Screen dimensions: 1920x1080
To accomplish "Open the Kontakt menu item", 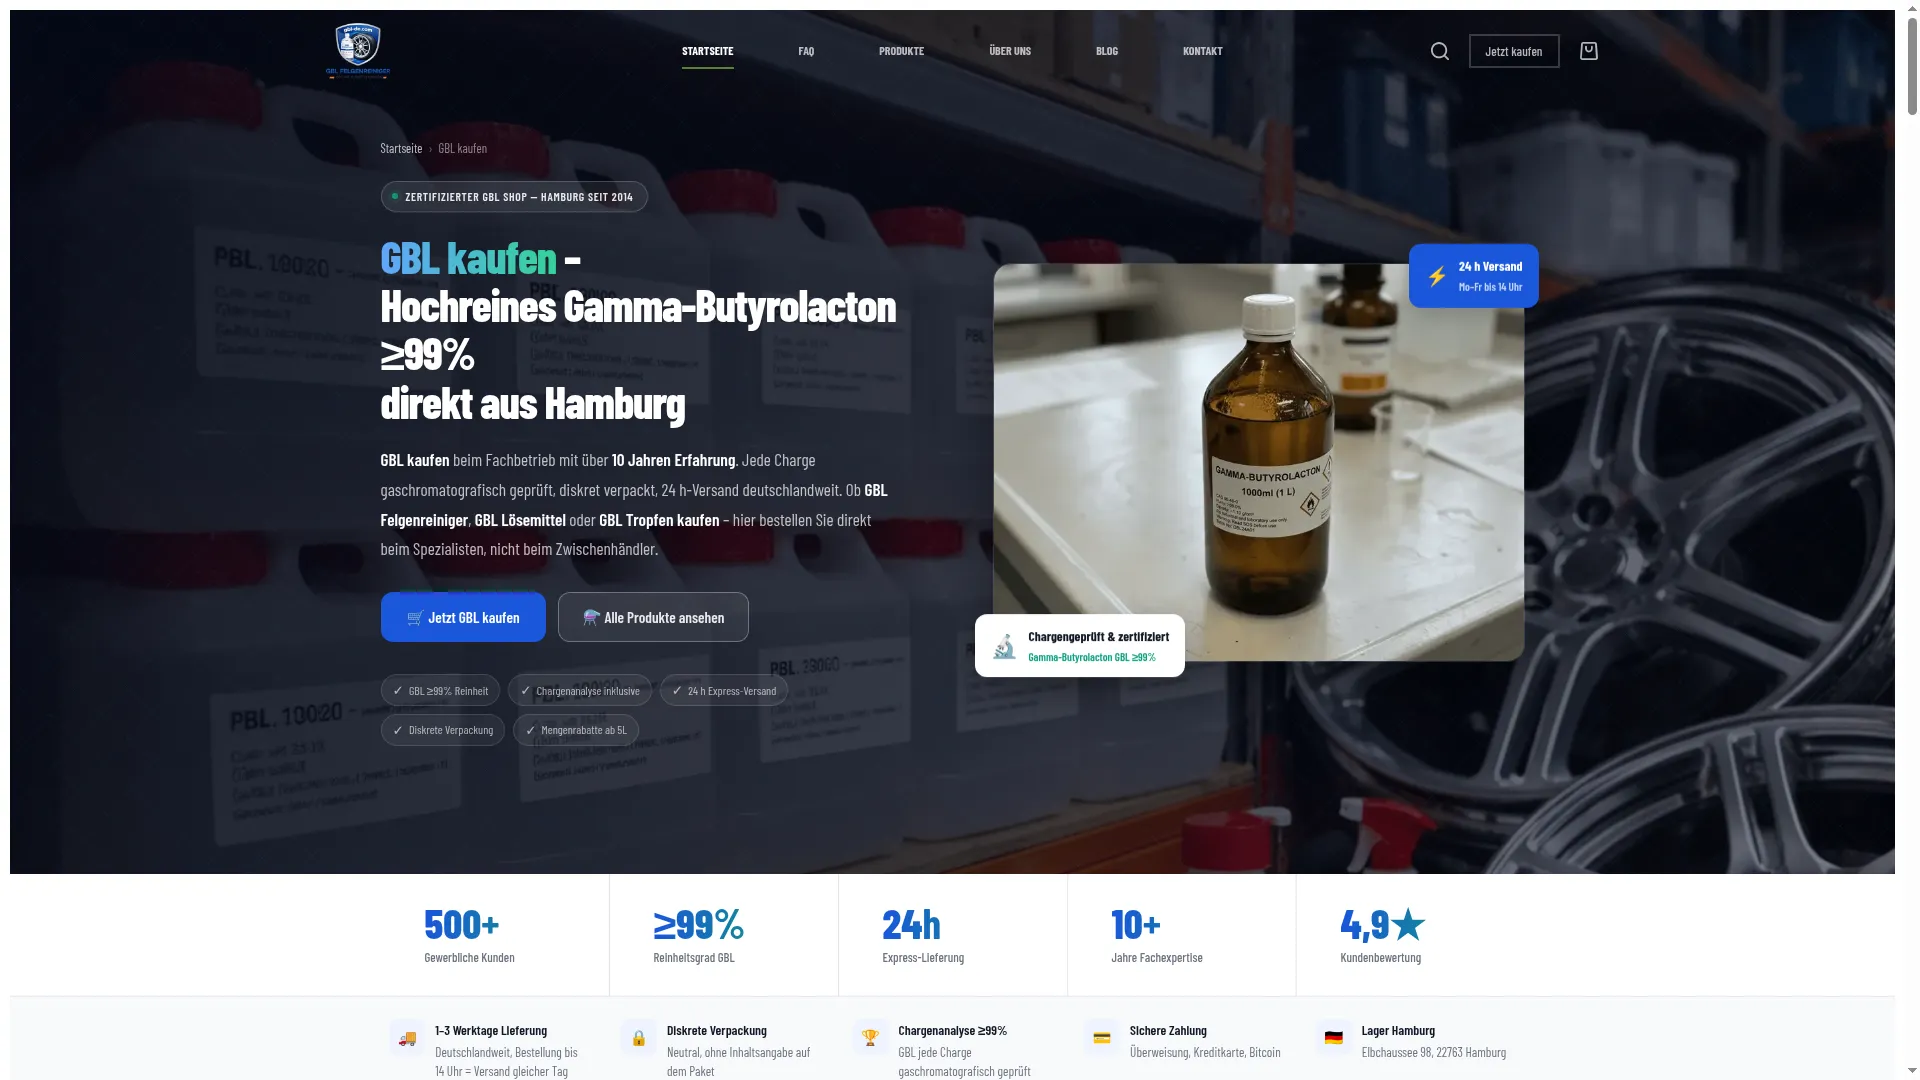I will [x=1203, y=51].
